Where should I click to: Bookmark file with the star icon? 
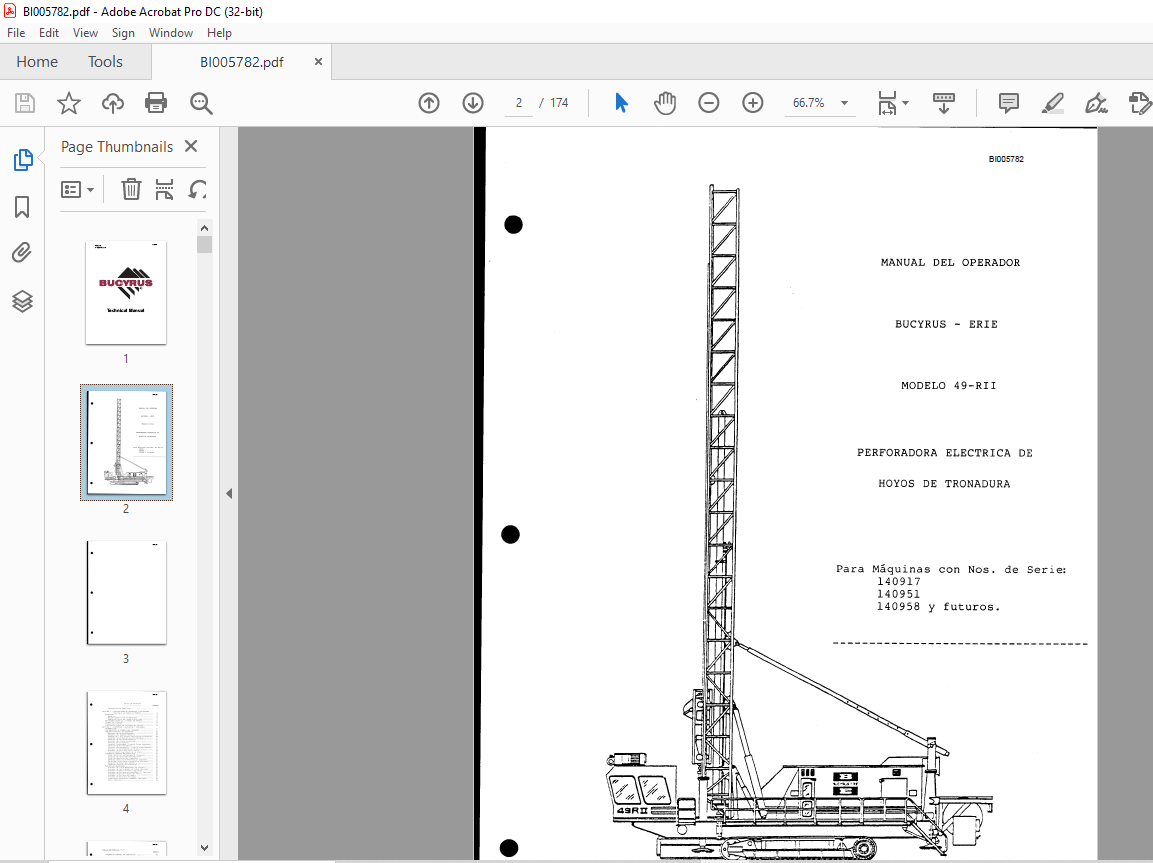click(68, 103)
